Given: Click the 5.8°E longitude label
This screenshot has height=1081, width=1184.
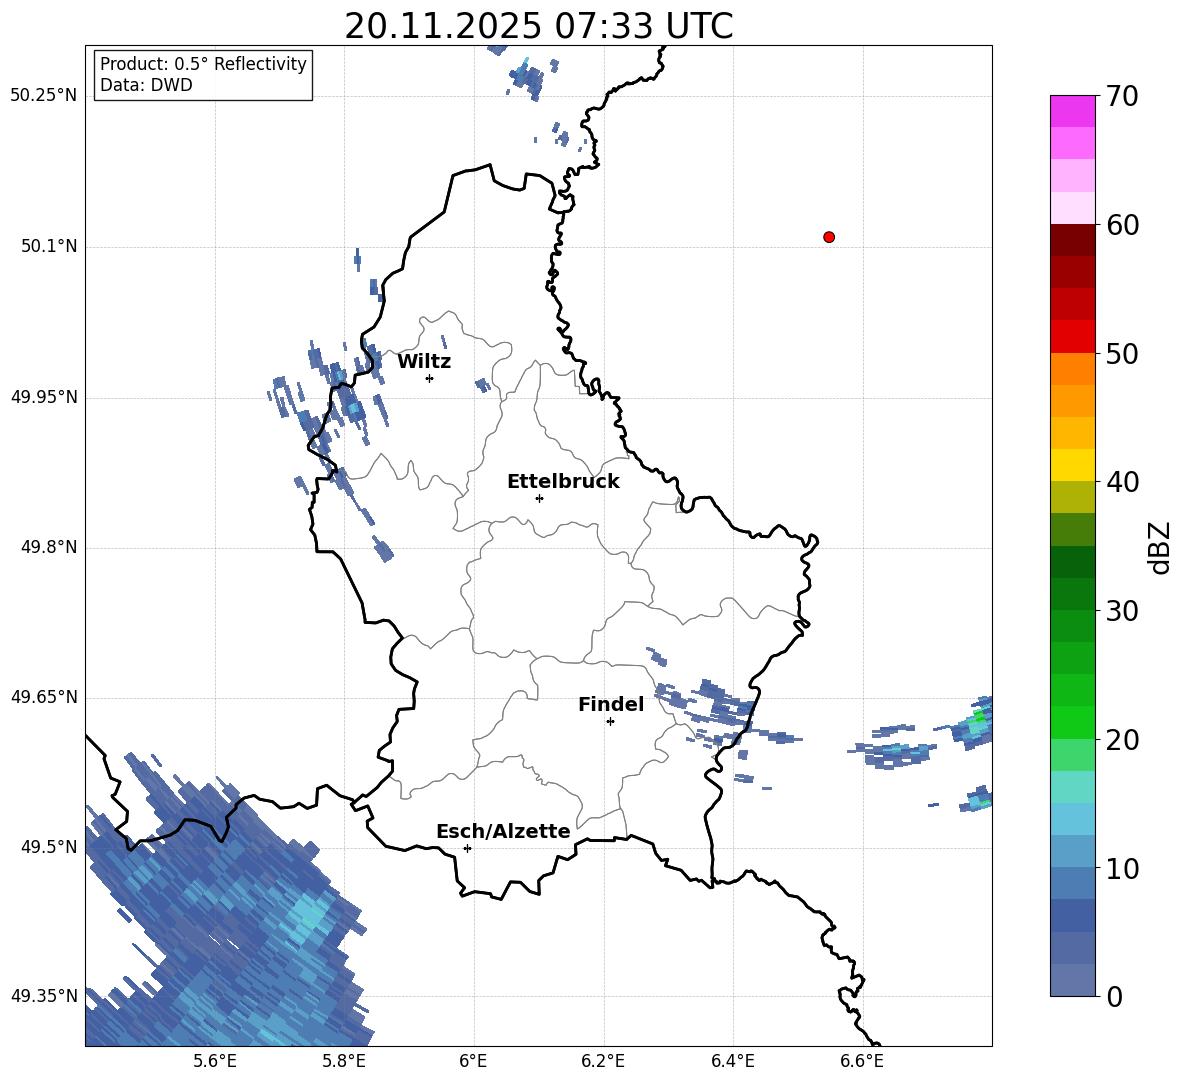Looking at the screenshot, I should (x=344, y=1061).
